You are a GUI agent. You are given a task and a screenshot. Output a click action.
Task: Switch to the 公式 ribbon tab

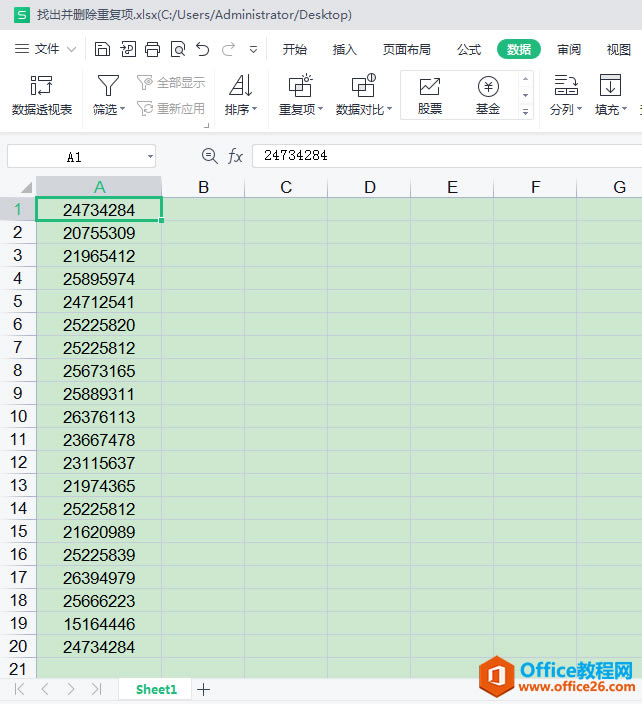point(468,49)
